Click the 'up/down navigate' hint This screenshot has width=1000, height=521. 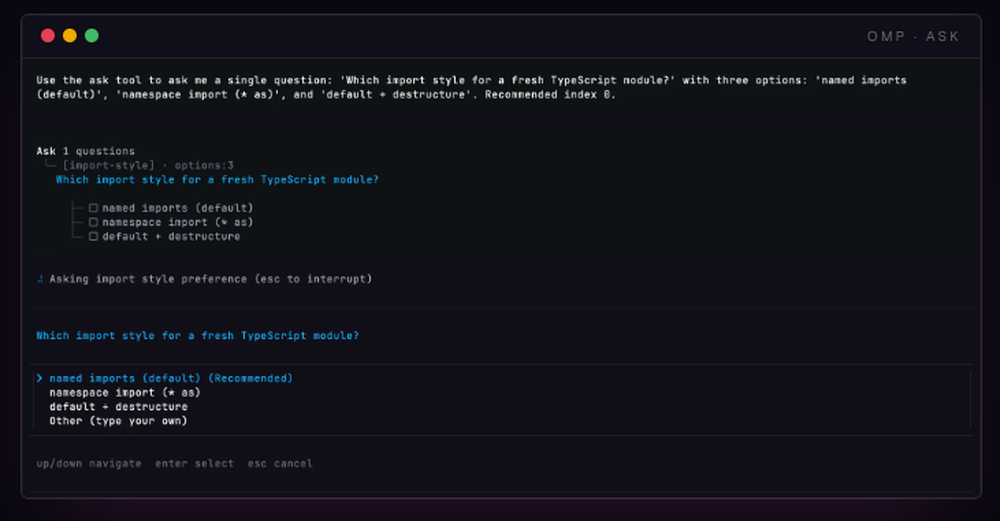[89, 464]
